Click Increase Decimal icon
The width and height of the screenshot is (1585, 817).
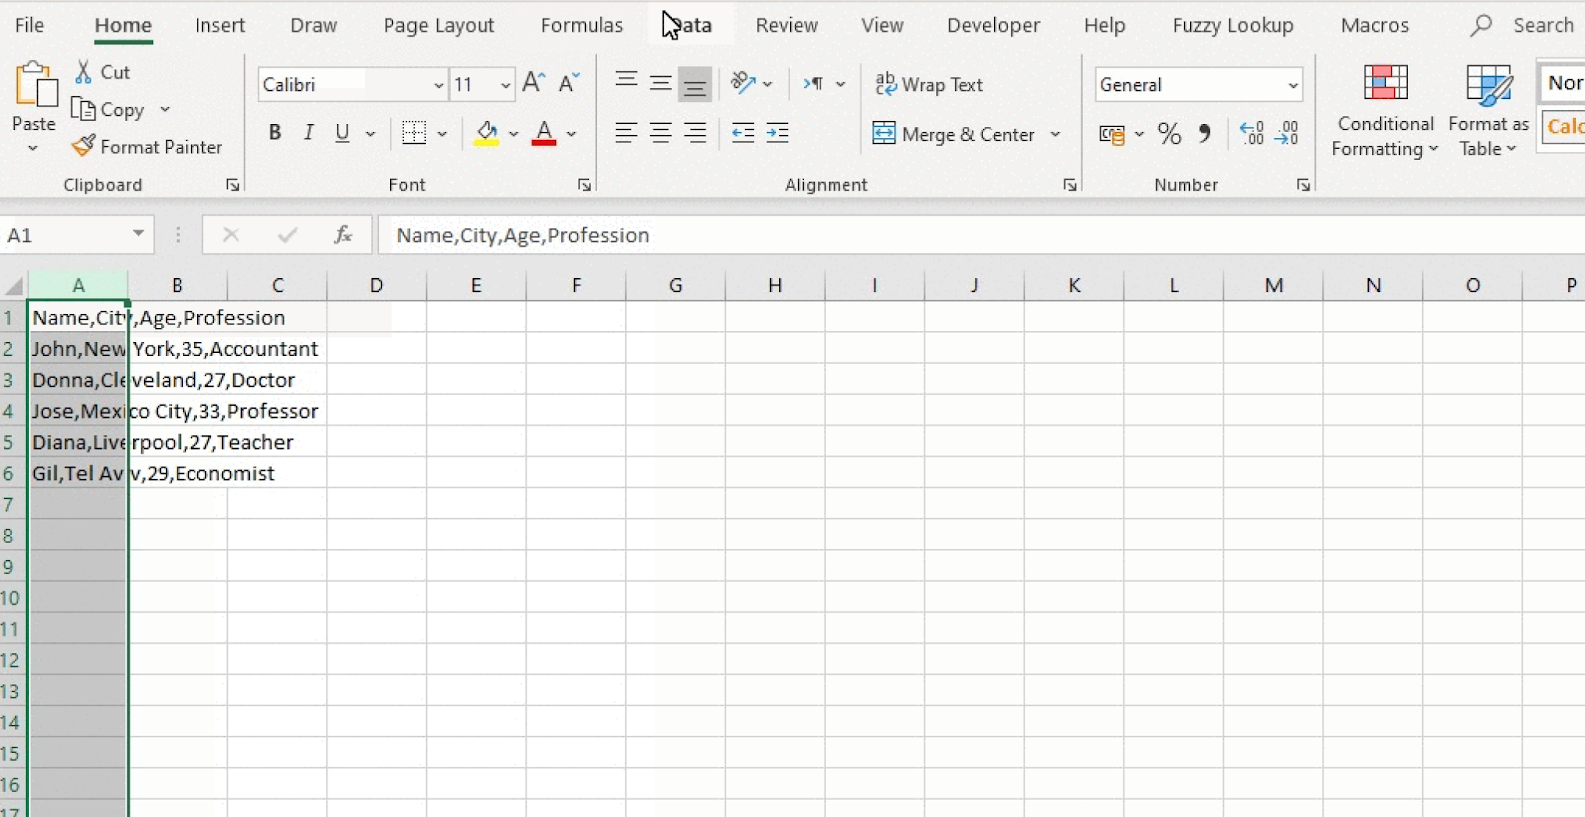point(1251,133)
